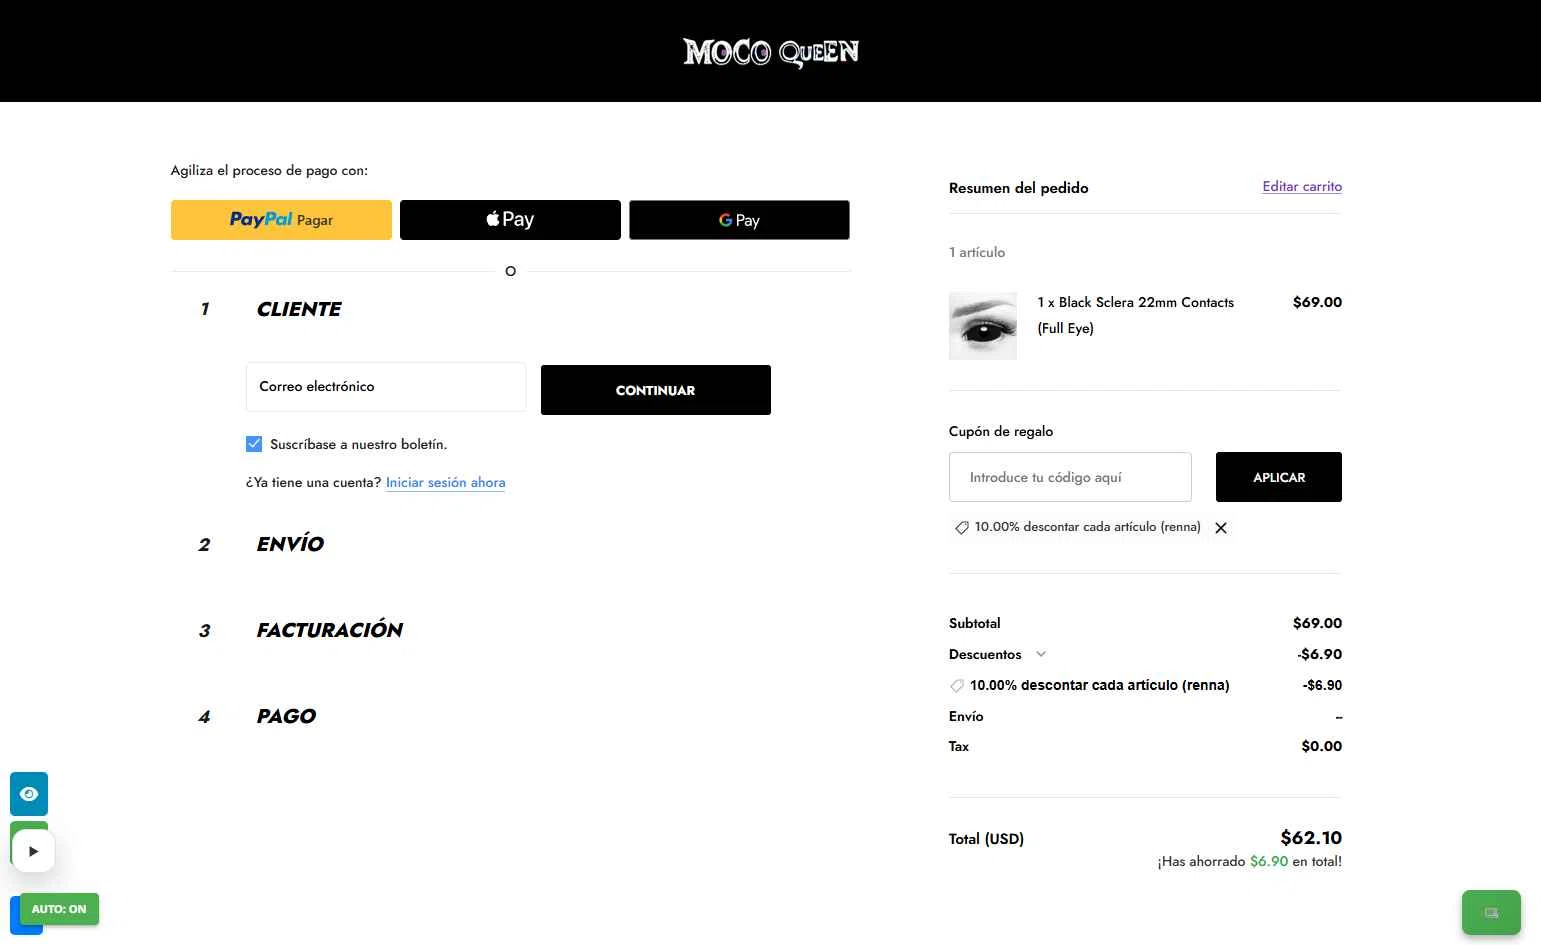Click the green floating button bottom-right
The height and width of the screenshot is (945, 1541).
(x=1491, y=912)
